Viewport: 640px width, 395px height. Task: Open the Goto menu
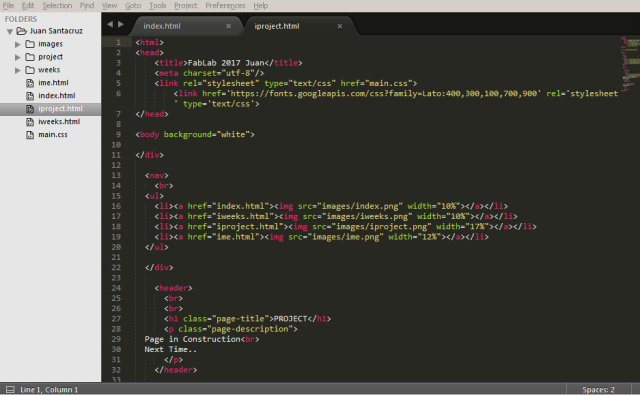click(133, 6)
